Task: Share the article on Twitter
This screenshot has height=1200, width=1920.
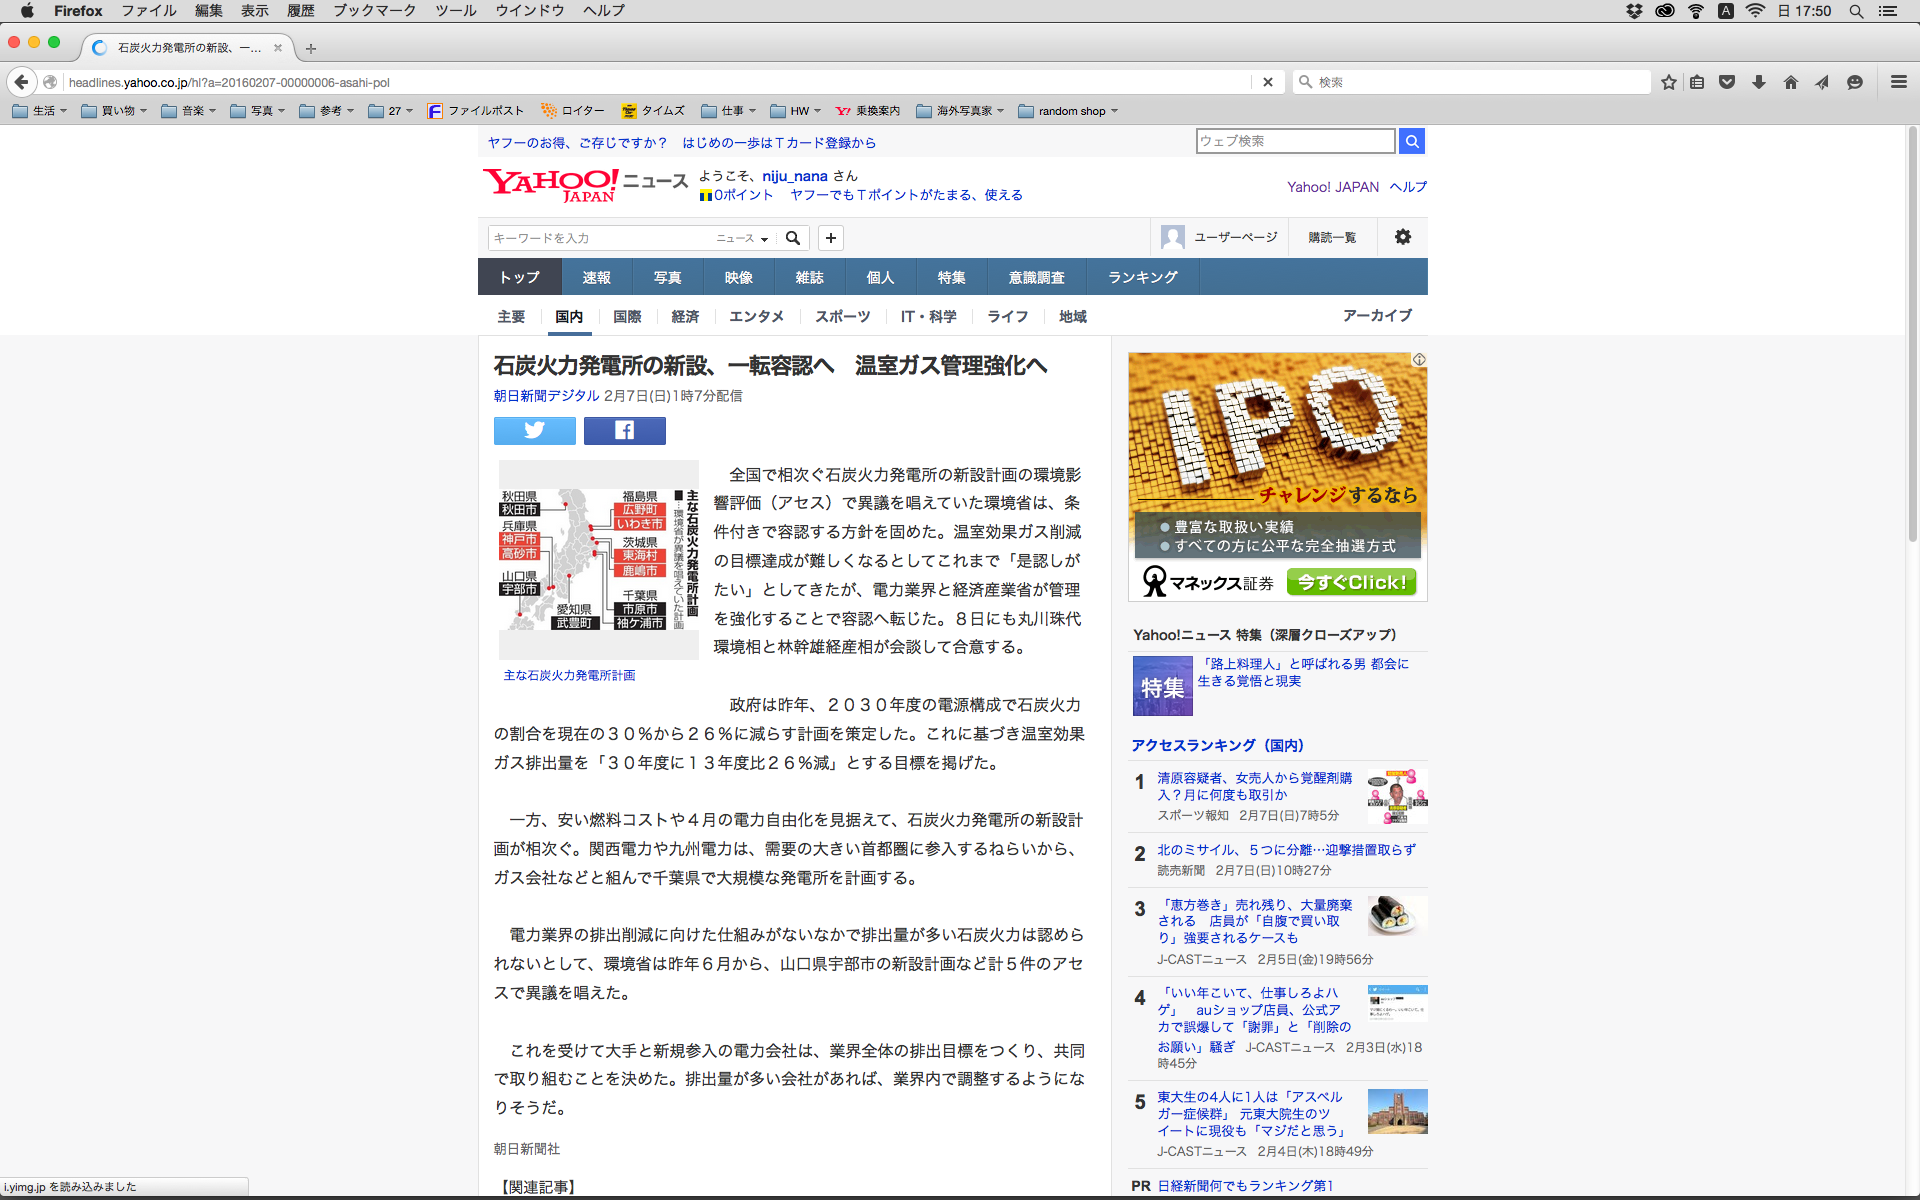Action: coord(534,431)
